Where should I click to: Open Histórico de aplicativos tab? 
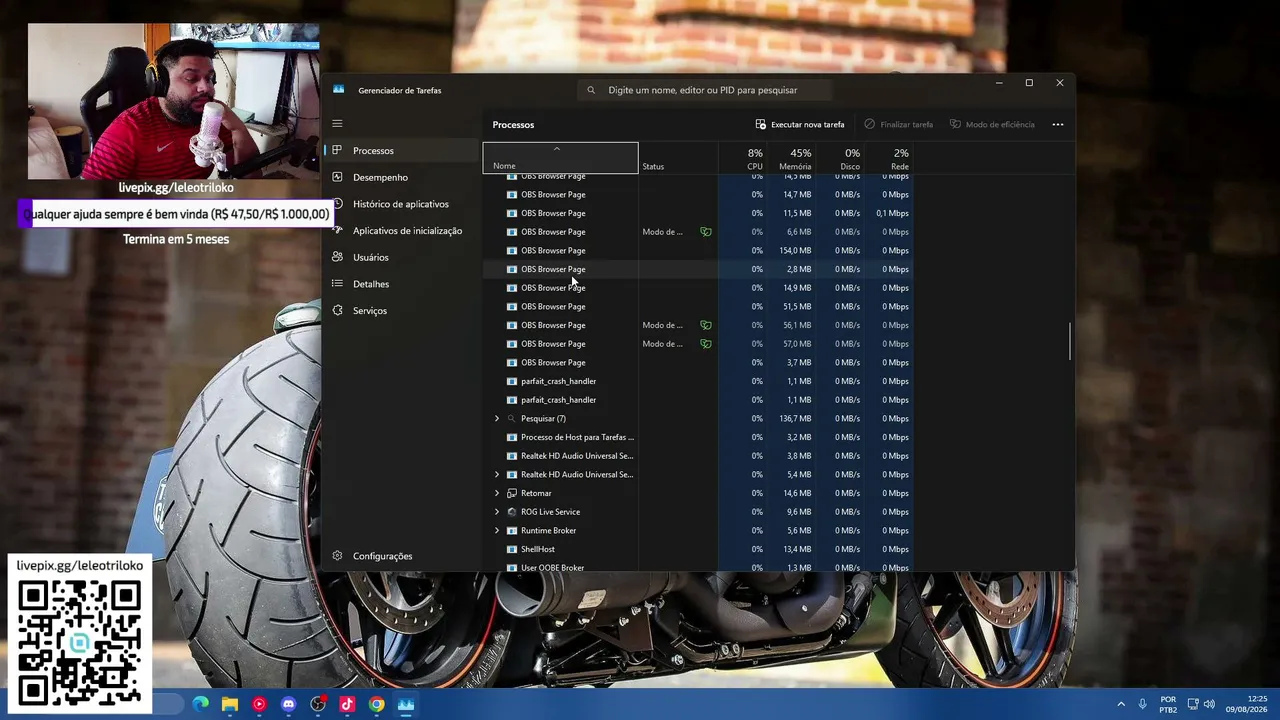[402, 204]
